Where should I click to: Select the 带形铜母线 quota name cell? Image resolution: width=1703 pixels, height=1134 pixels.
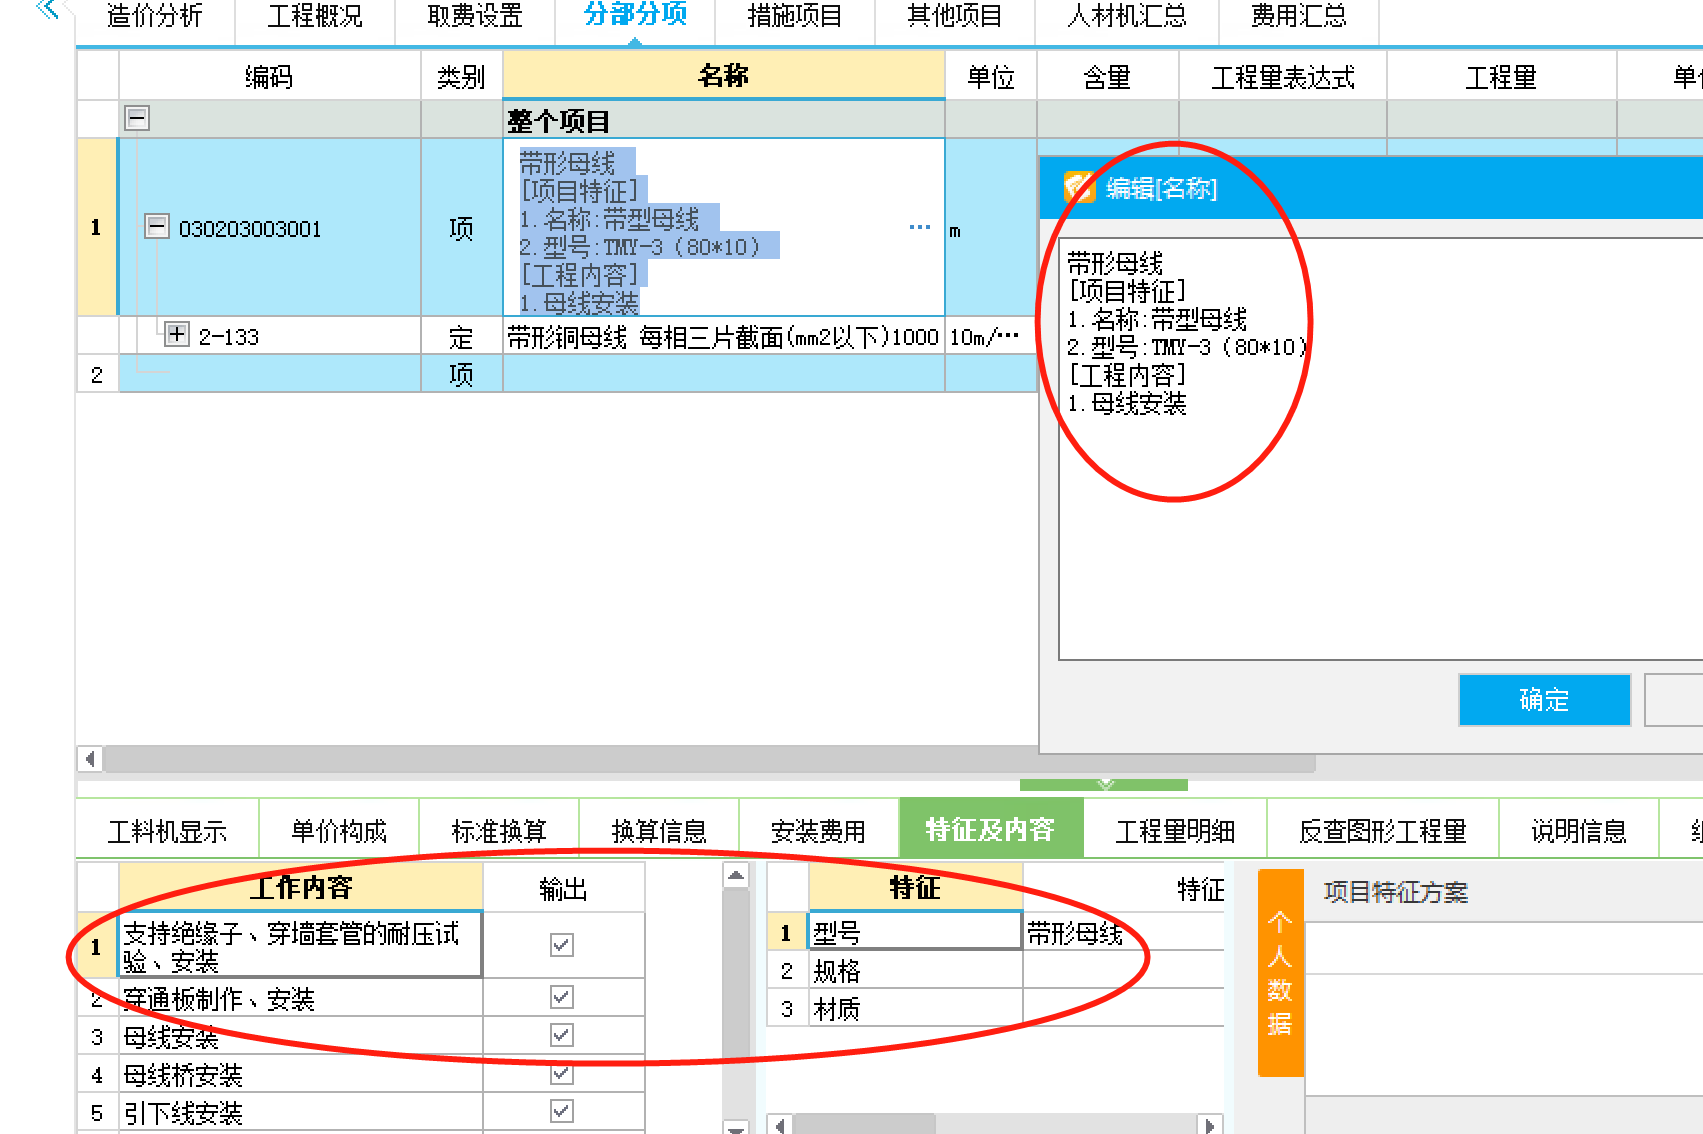pyautogui.click(x=724, y=336)
